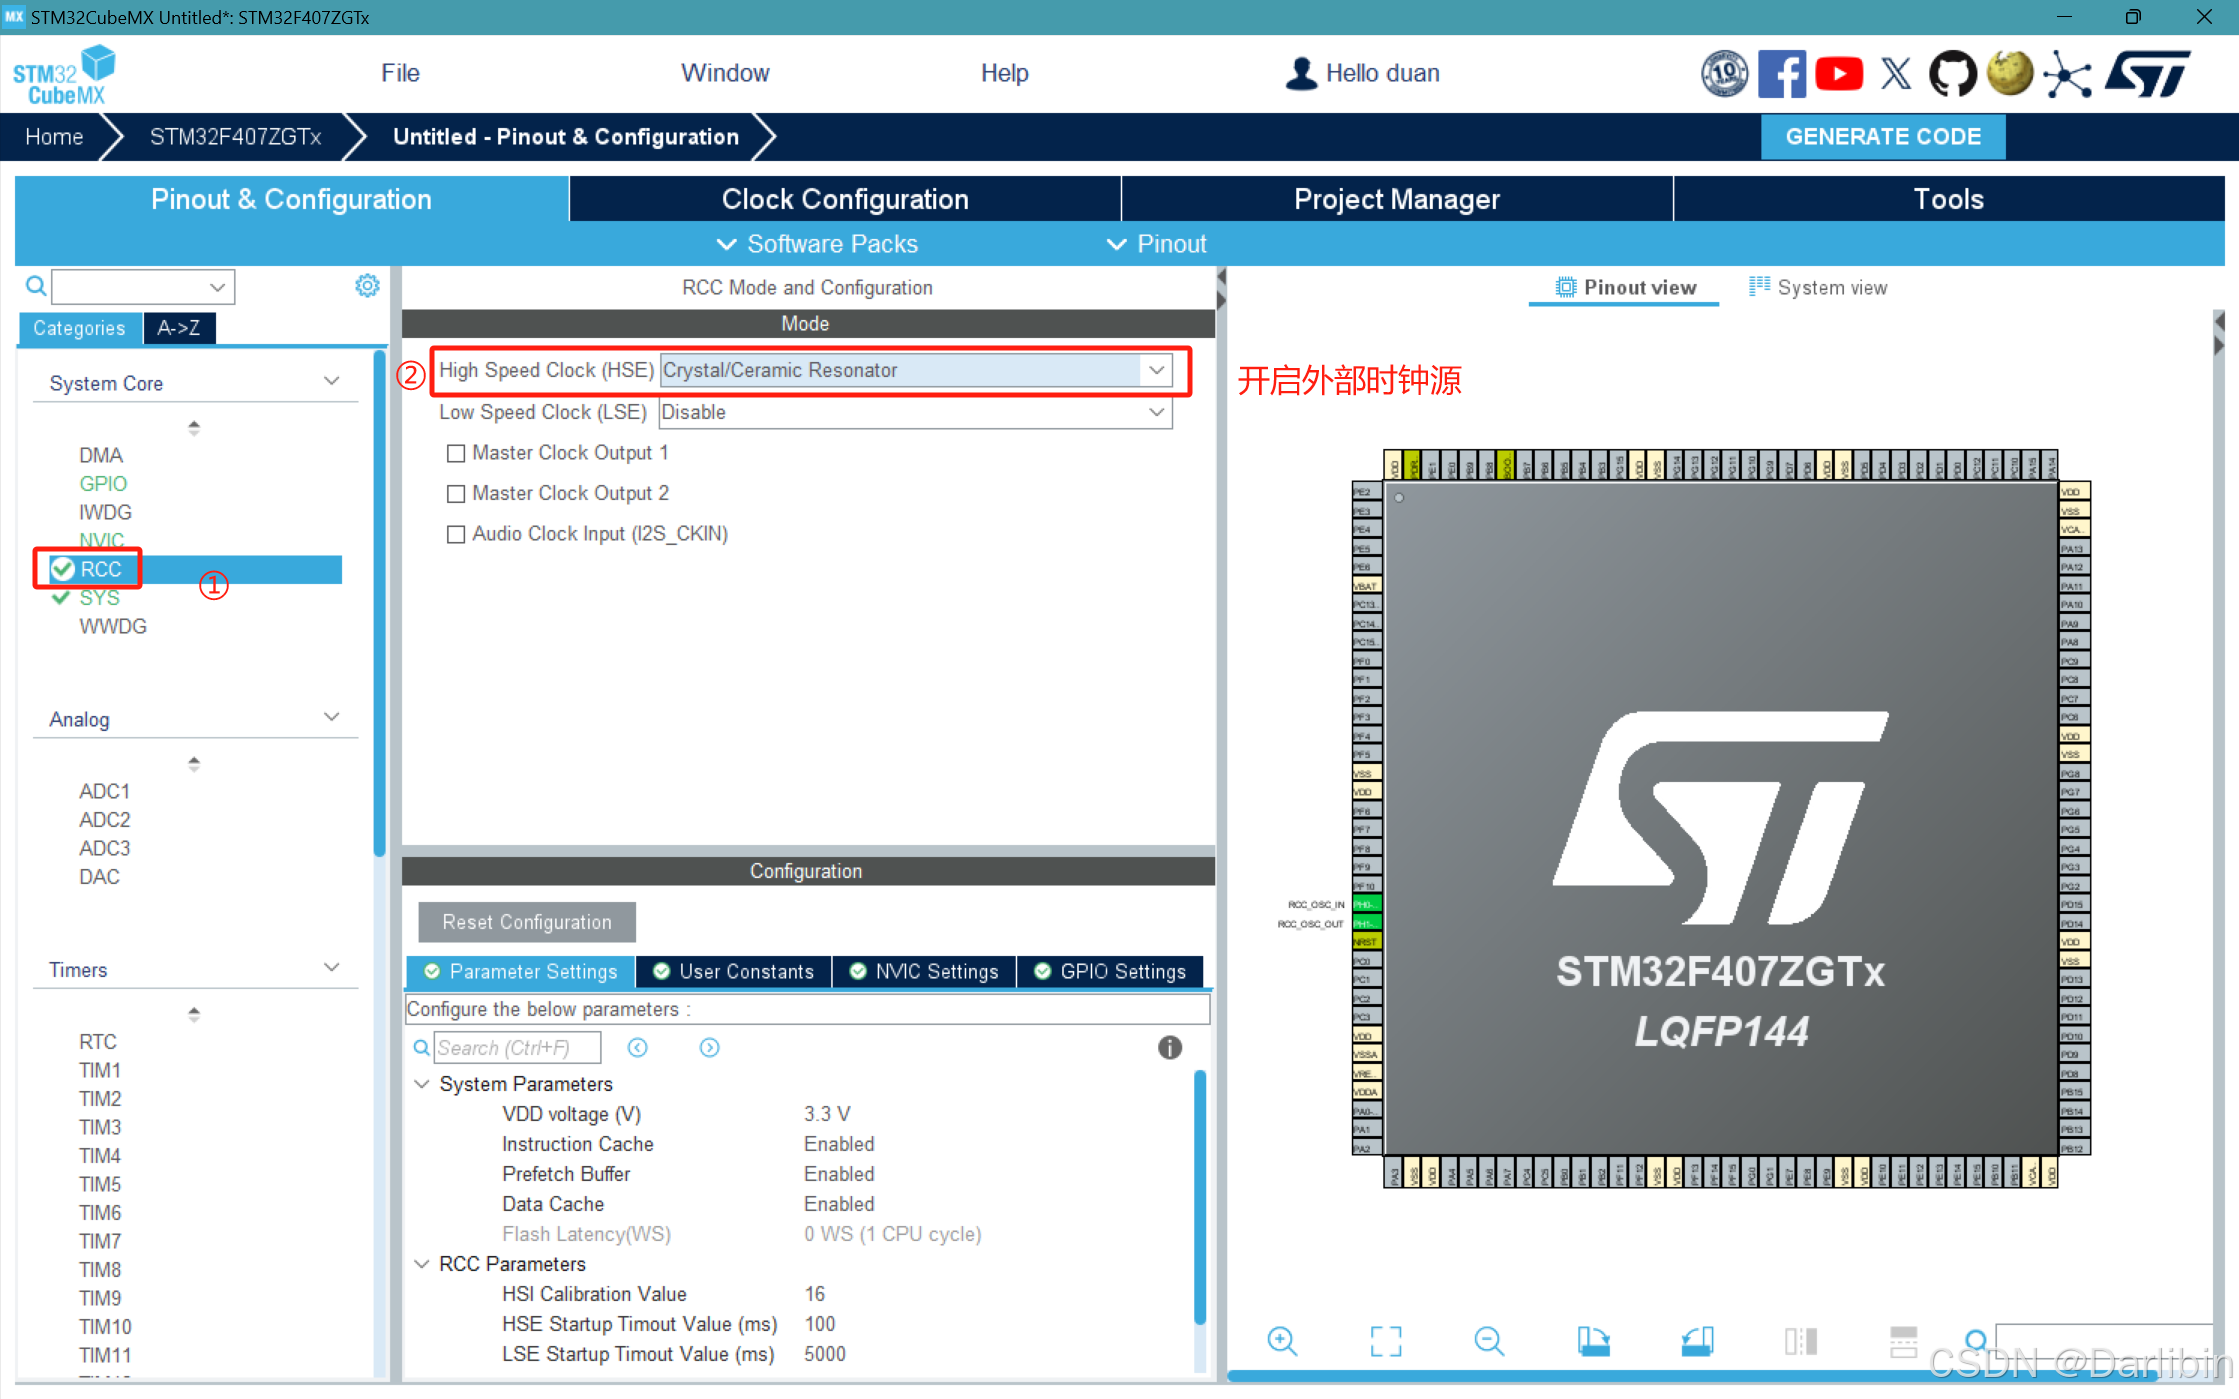
Task: Open the STM32CubeMX GitHub page icon
Action: (x=1952, y=73)
